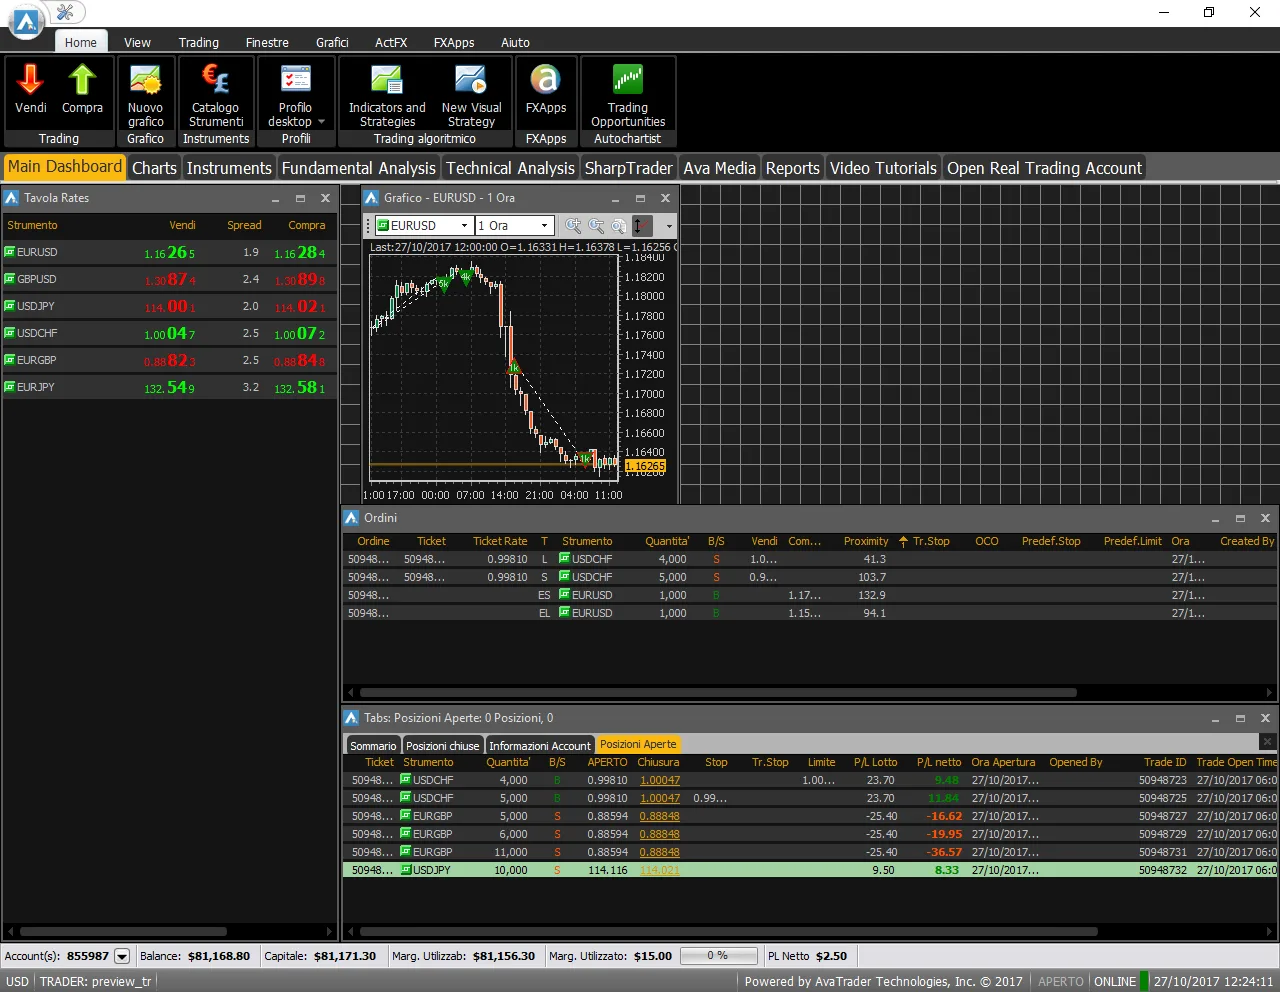Image resolution: width=1280 pixels, height=992 pixels.
Task: Click the green Compra buy arrow icon
Action: click(82, 80)
